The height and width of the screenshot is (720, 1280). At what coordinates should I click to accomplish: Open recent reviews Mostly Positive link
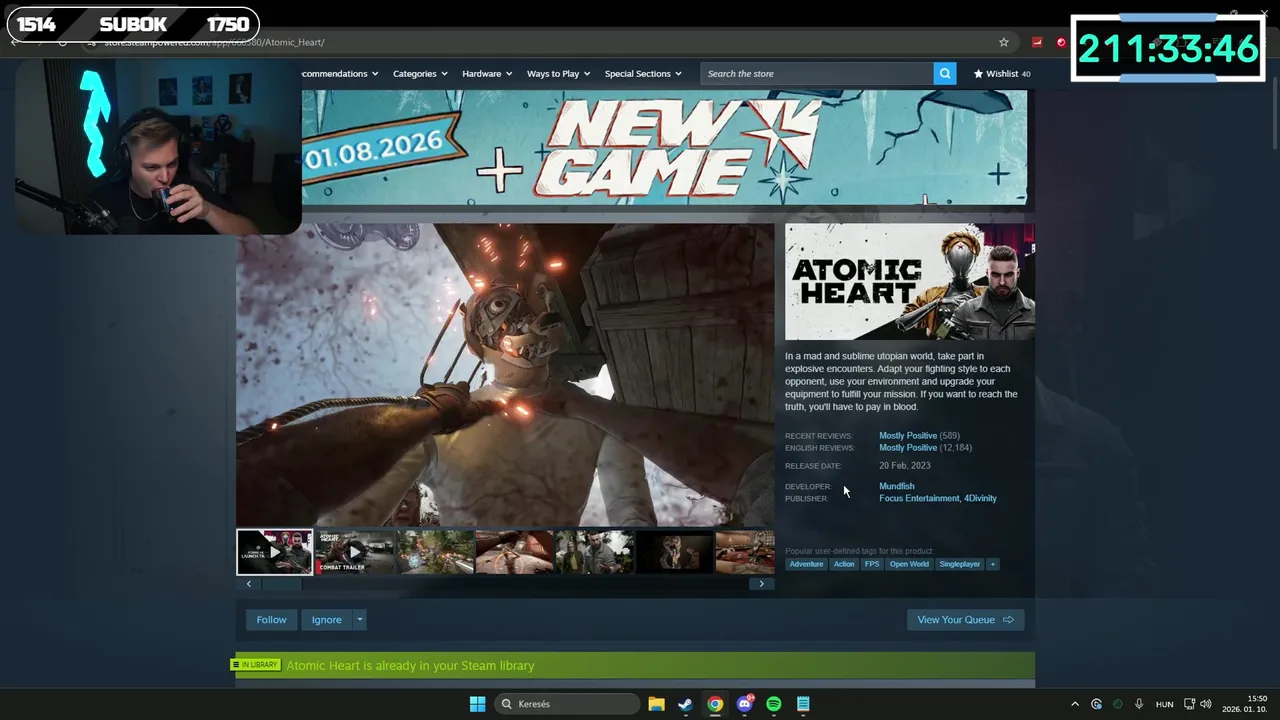point(908,436)
